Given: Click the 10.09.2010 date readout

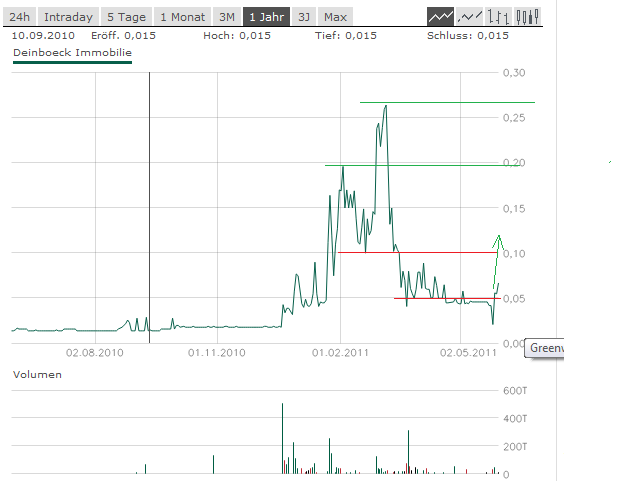Looking at the screenshot, I should point(43,36).
